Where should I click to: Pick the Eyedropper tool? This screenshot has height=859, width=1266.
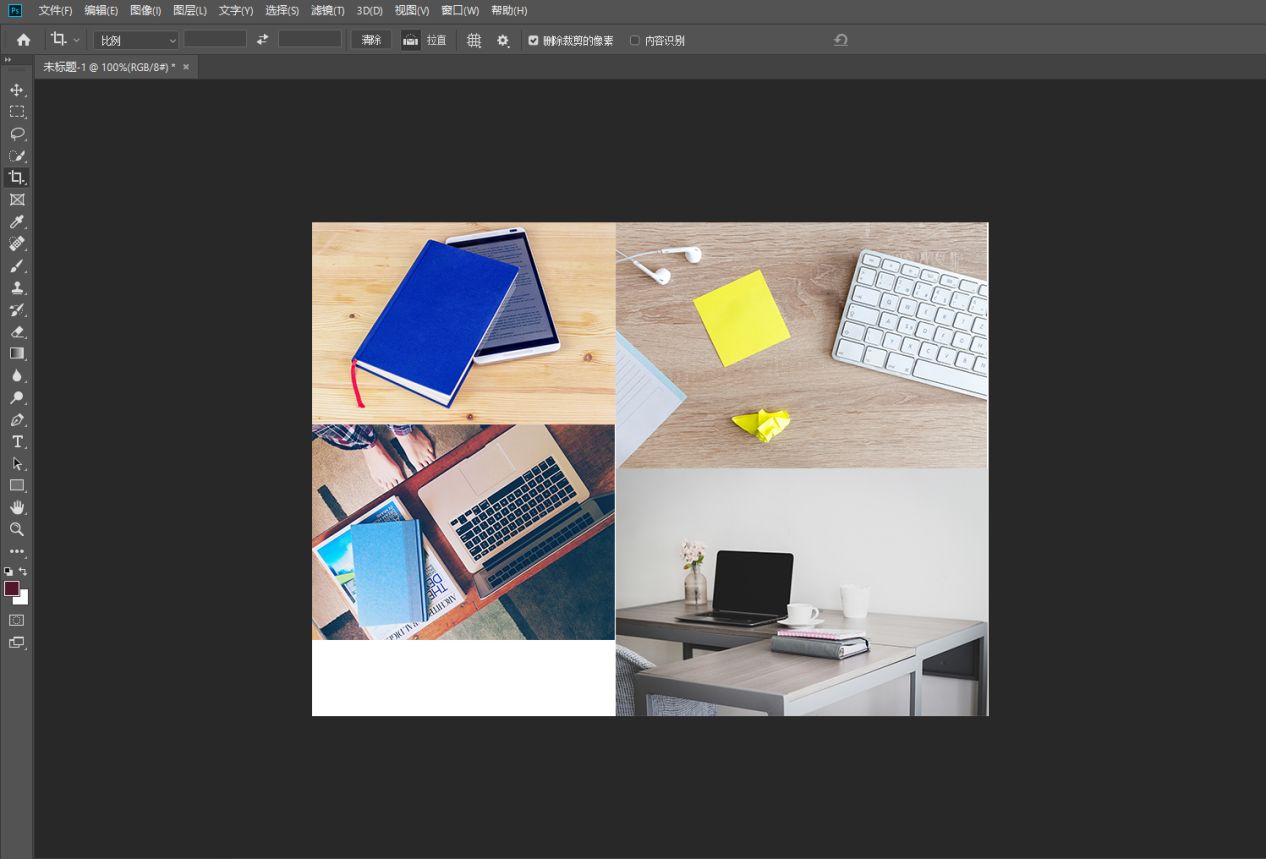(x=17, y=222)
